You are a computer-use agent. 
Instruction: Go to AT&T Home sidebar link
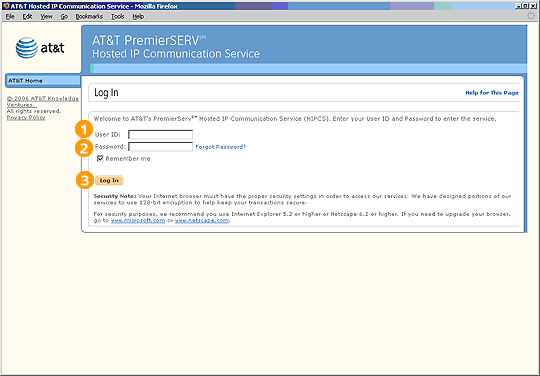(43, 81)
